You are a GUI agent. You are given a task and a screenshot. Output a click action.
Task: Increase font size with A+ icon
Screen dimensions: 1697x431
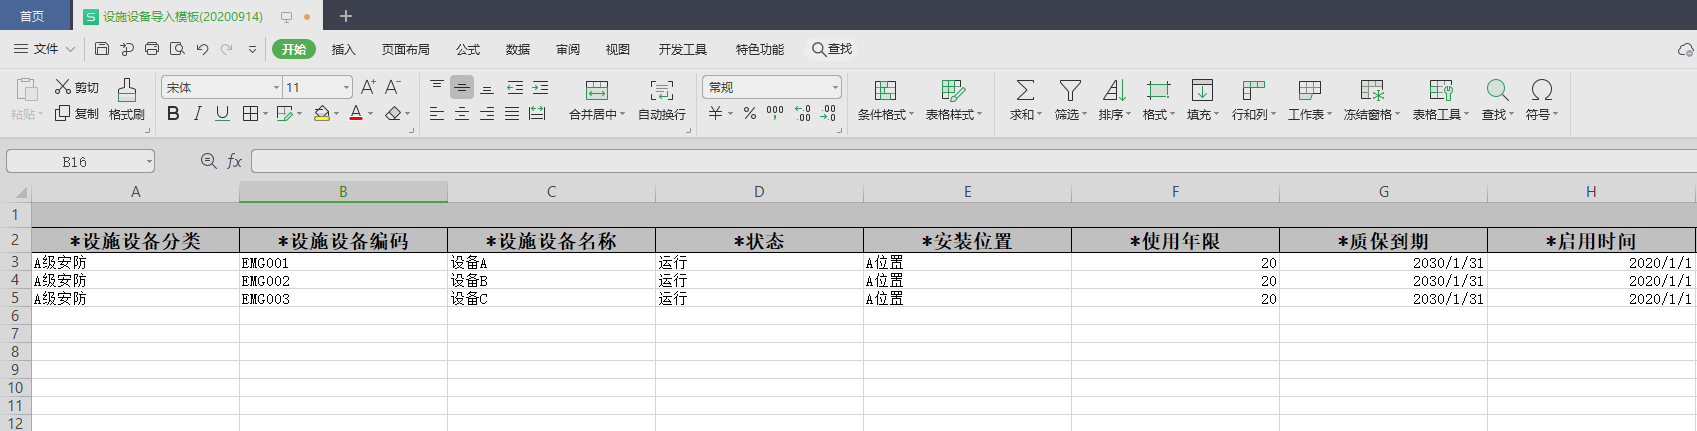(x=368, y=87)
